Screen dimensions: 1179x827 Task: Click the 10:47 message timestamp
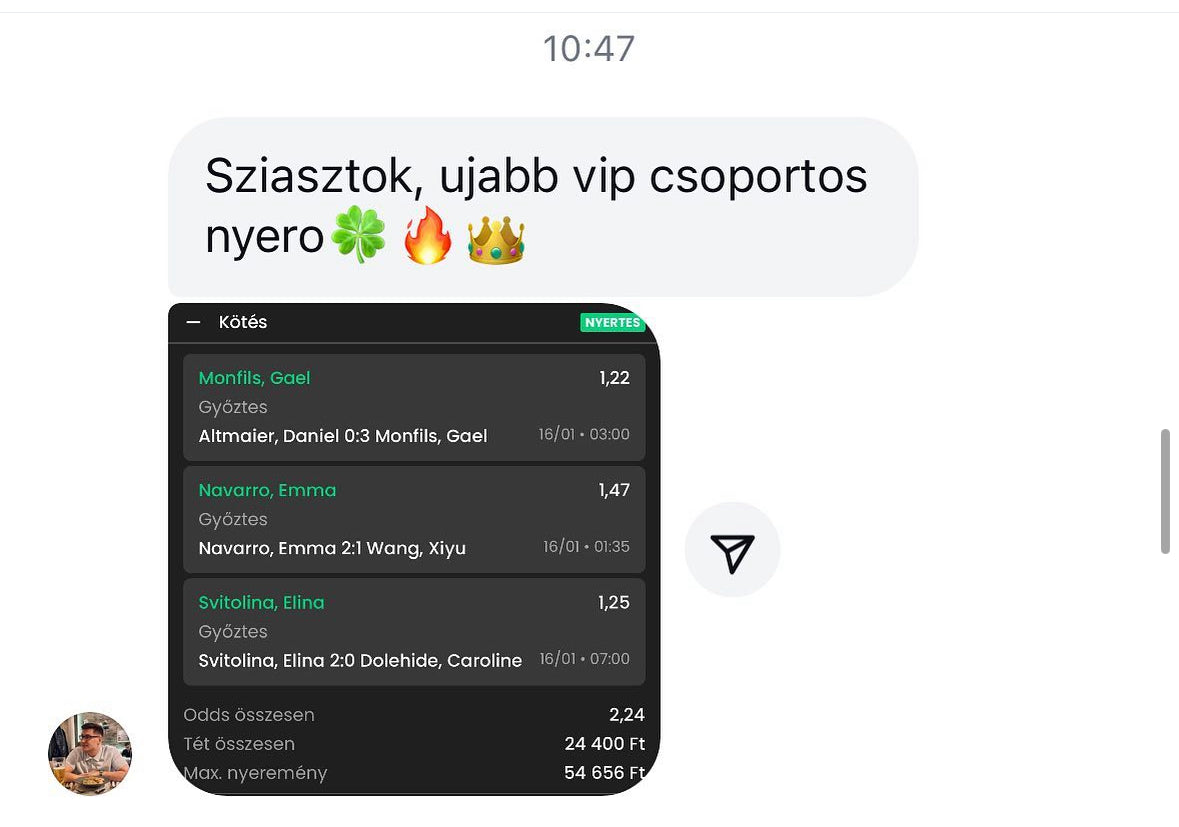[x=589, y=49]
